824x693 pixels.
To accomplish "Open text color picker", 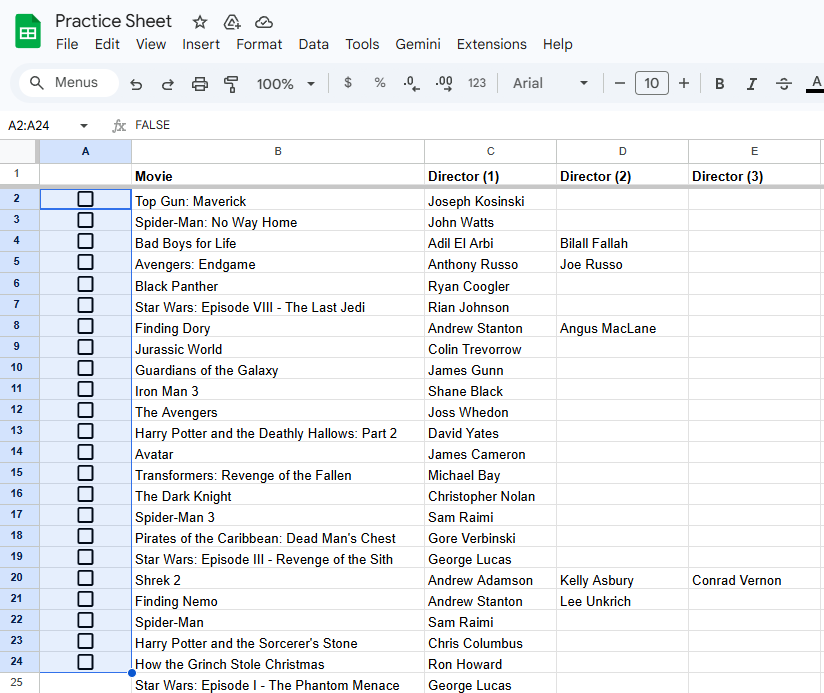I will coord(816,84).
